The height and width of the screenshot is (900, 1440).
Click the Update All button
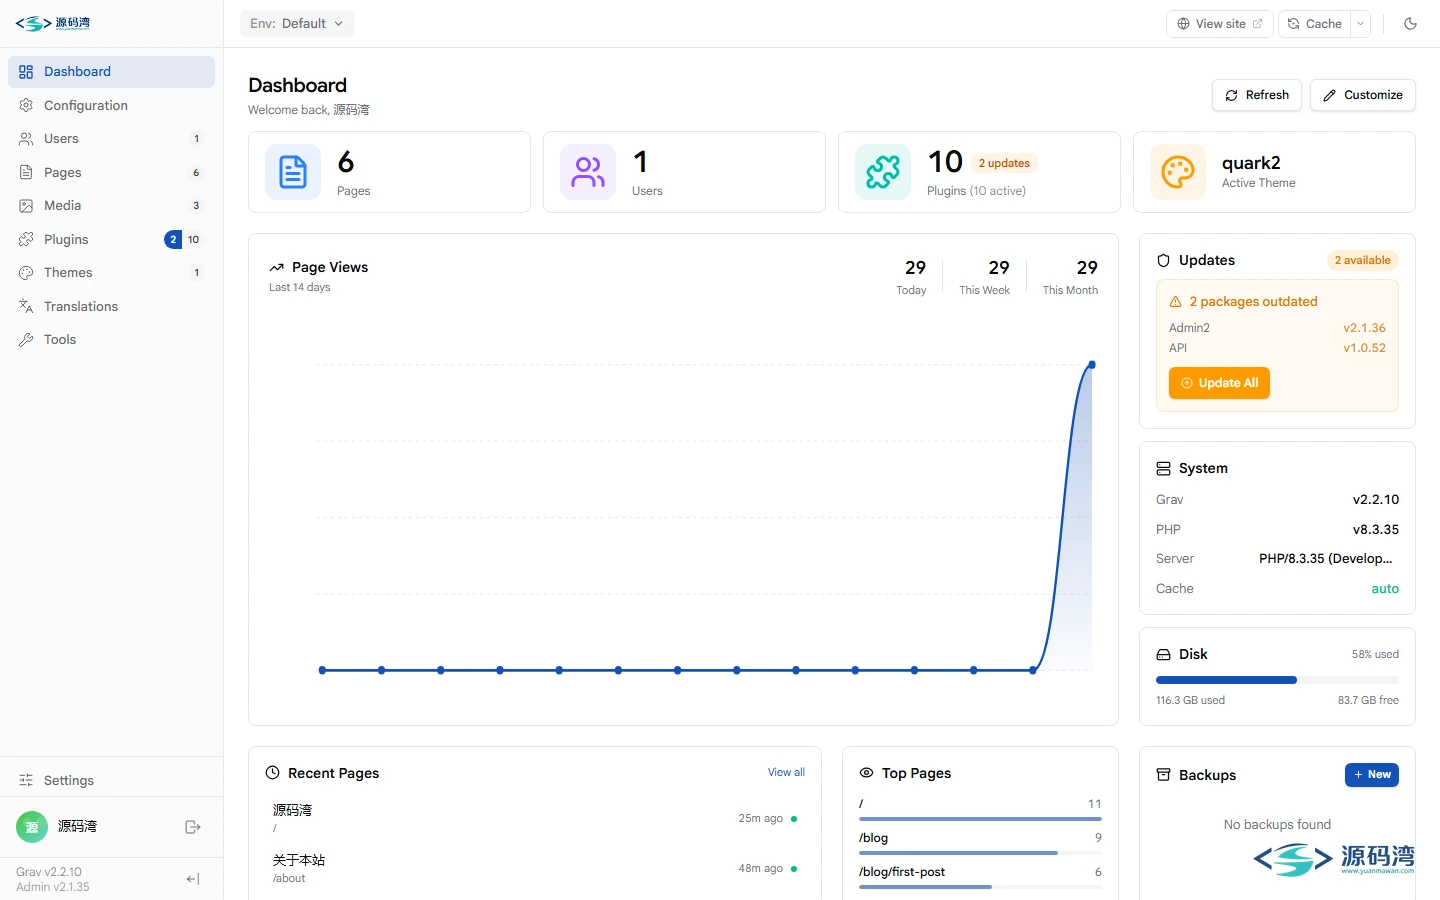pyautogui.click(x=1219, y=383)
